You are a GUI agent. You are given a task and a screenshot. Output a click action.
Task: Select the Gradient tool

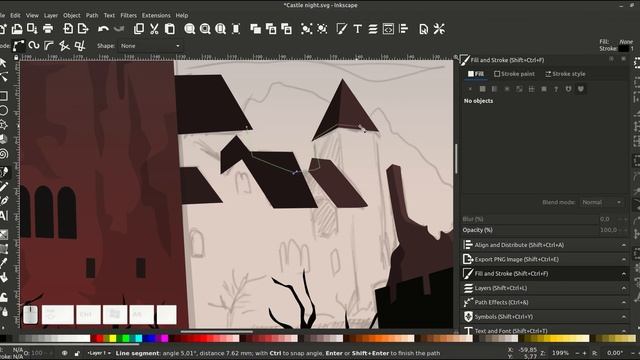point(4,234)
